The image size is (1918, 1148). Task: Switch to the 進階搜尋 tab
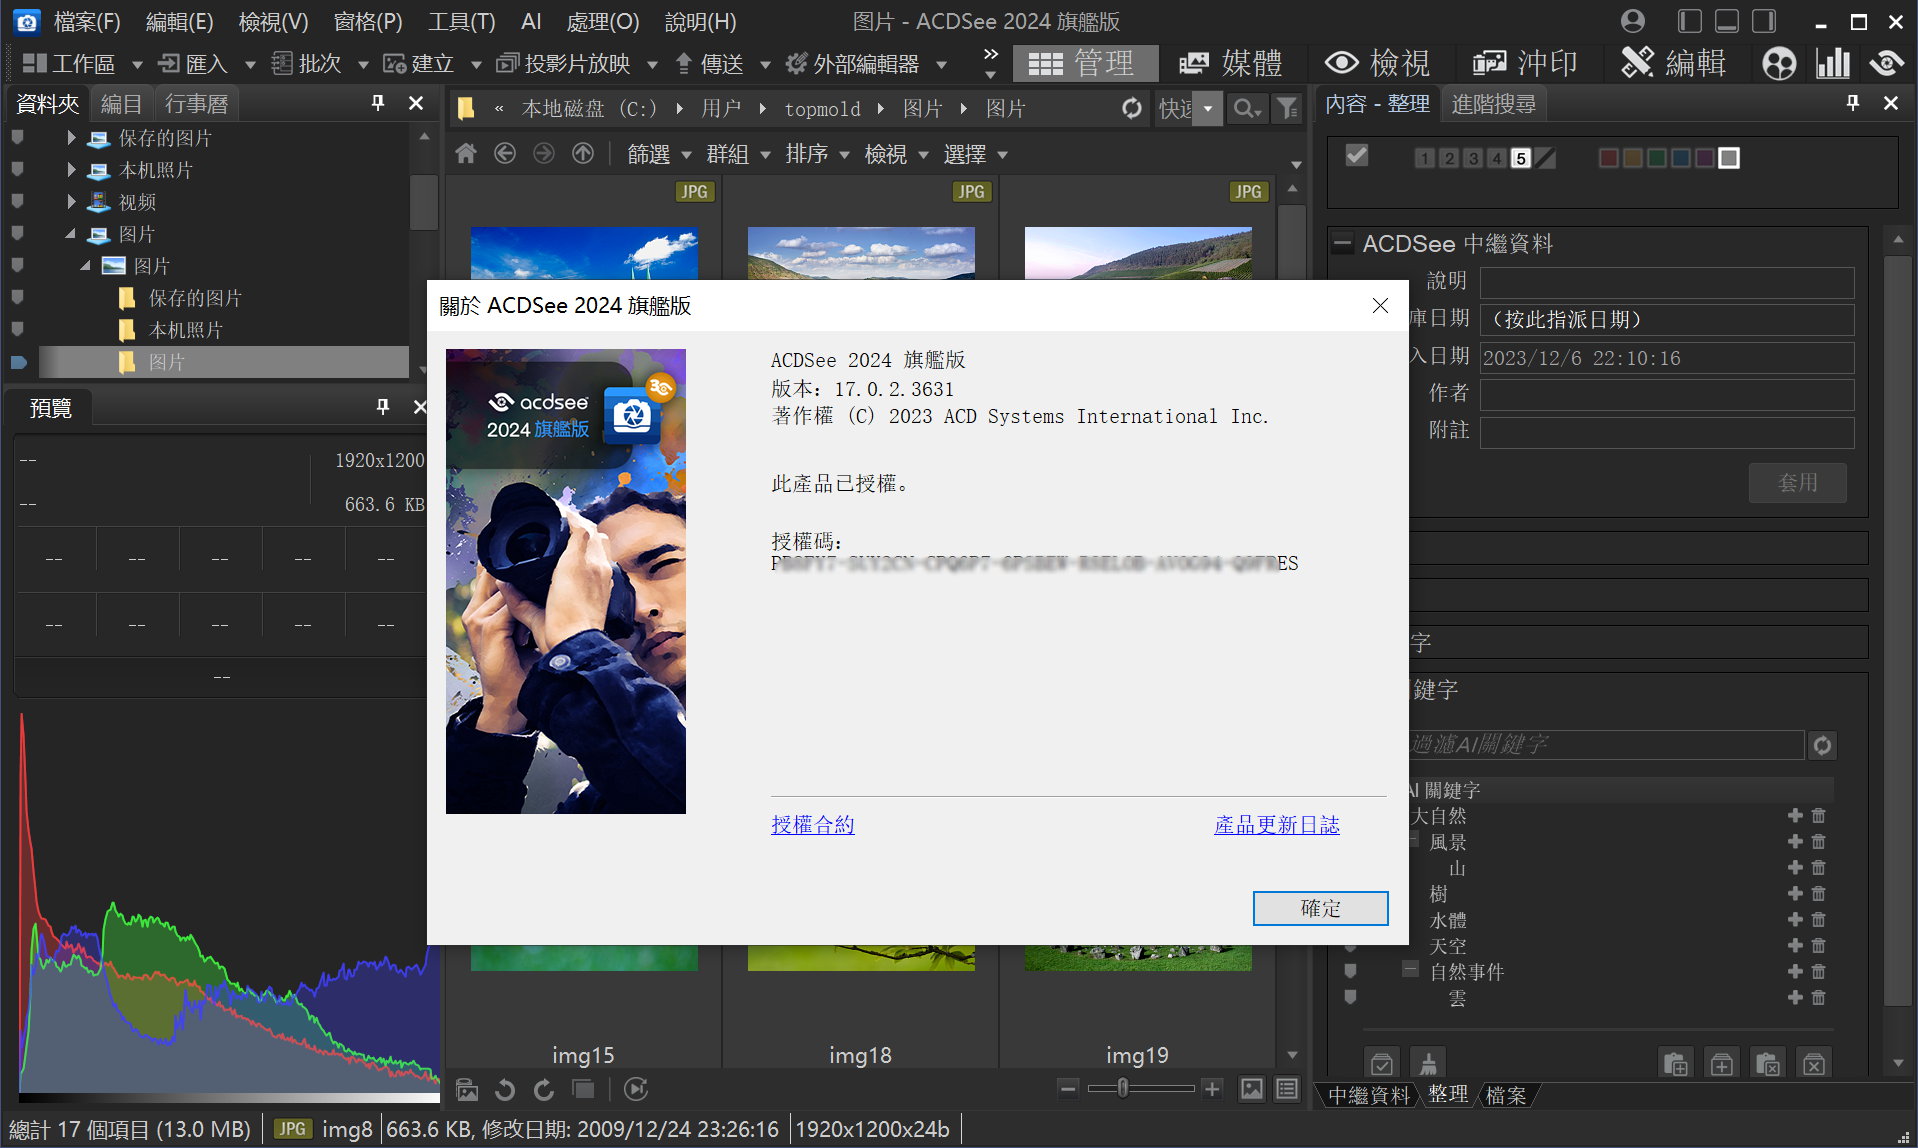click(x=1493, y=104)
